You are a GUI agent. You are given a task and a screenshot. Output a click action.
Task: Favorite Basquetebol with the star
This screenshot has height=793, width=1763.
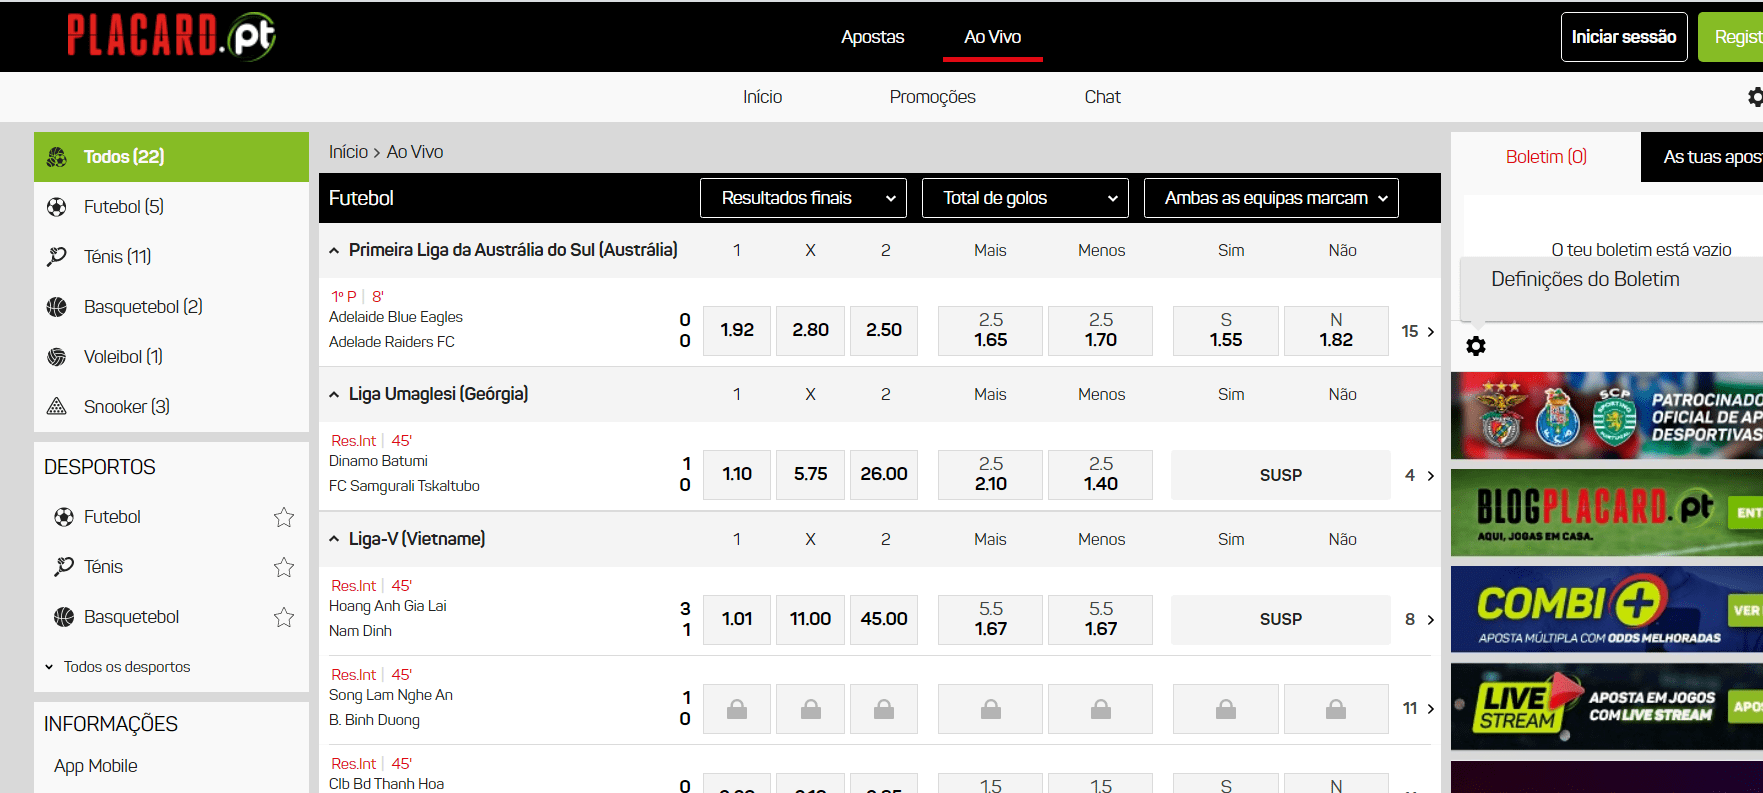[284, 617]
